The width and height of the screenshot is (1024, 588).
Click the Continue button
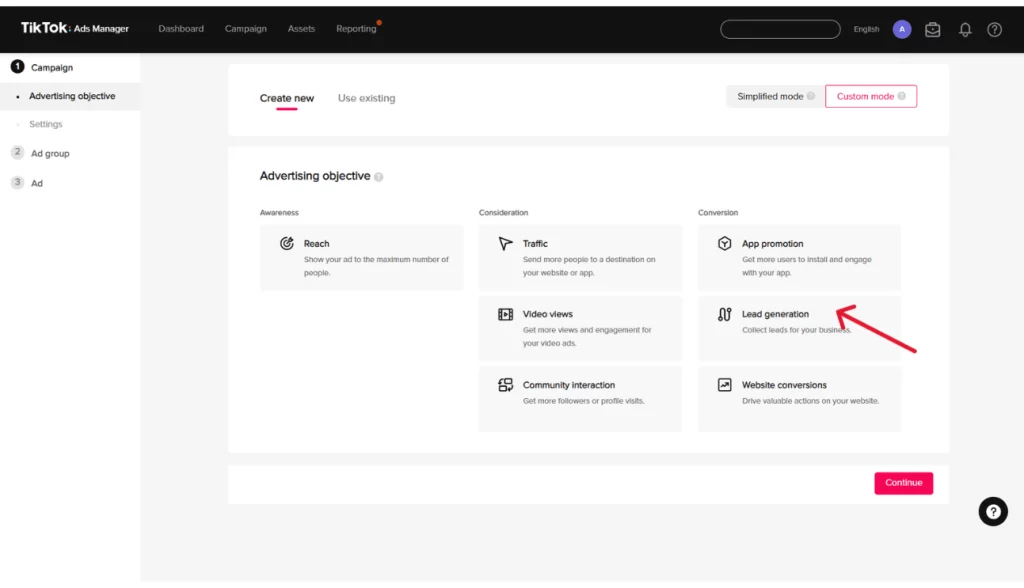coord(904,483)
